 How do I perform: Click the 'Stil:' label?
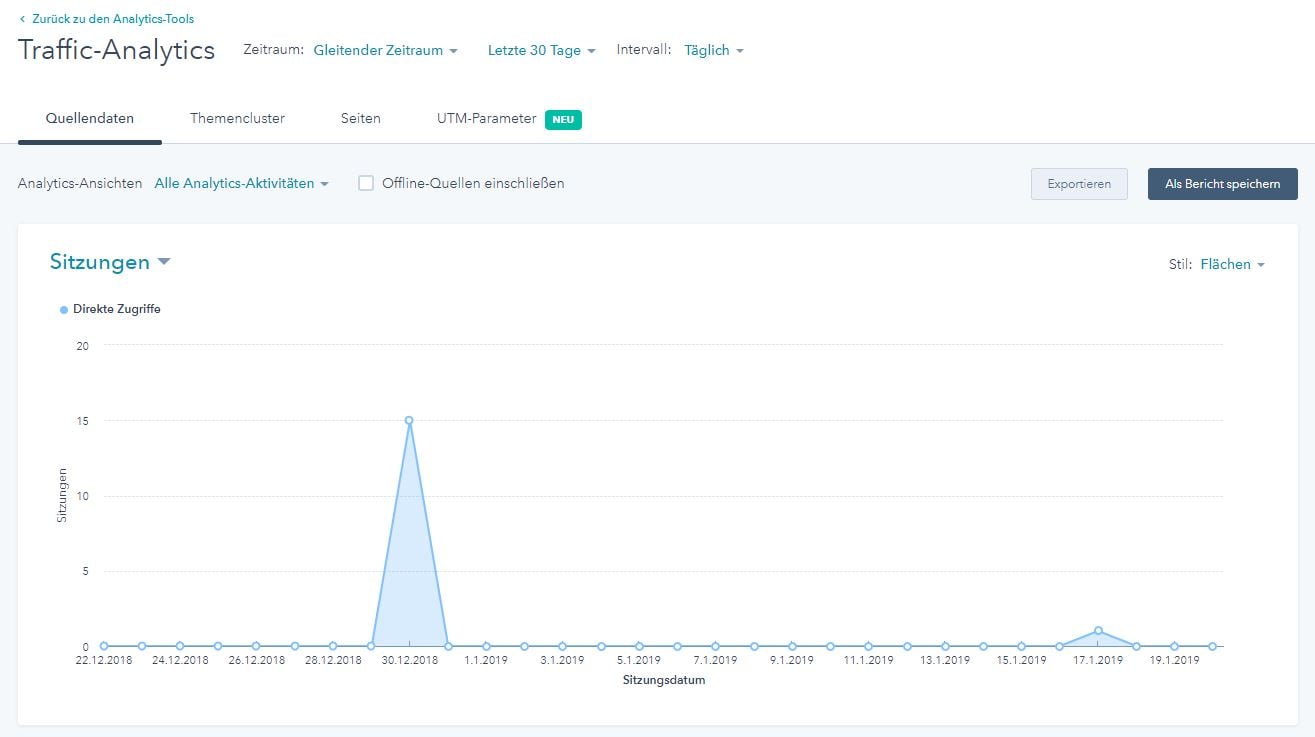click(x=1180, y=265)
